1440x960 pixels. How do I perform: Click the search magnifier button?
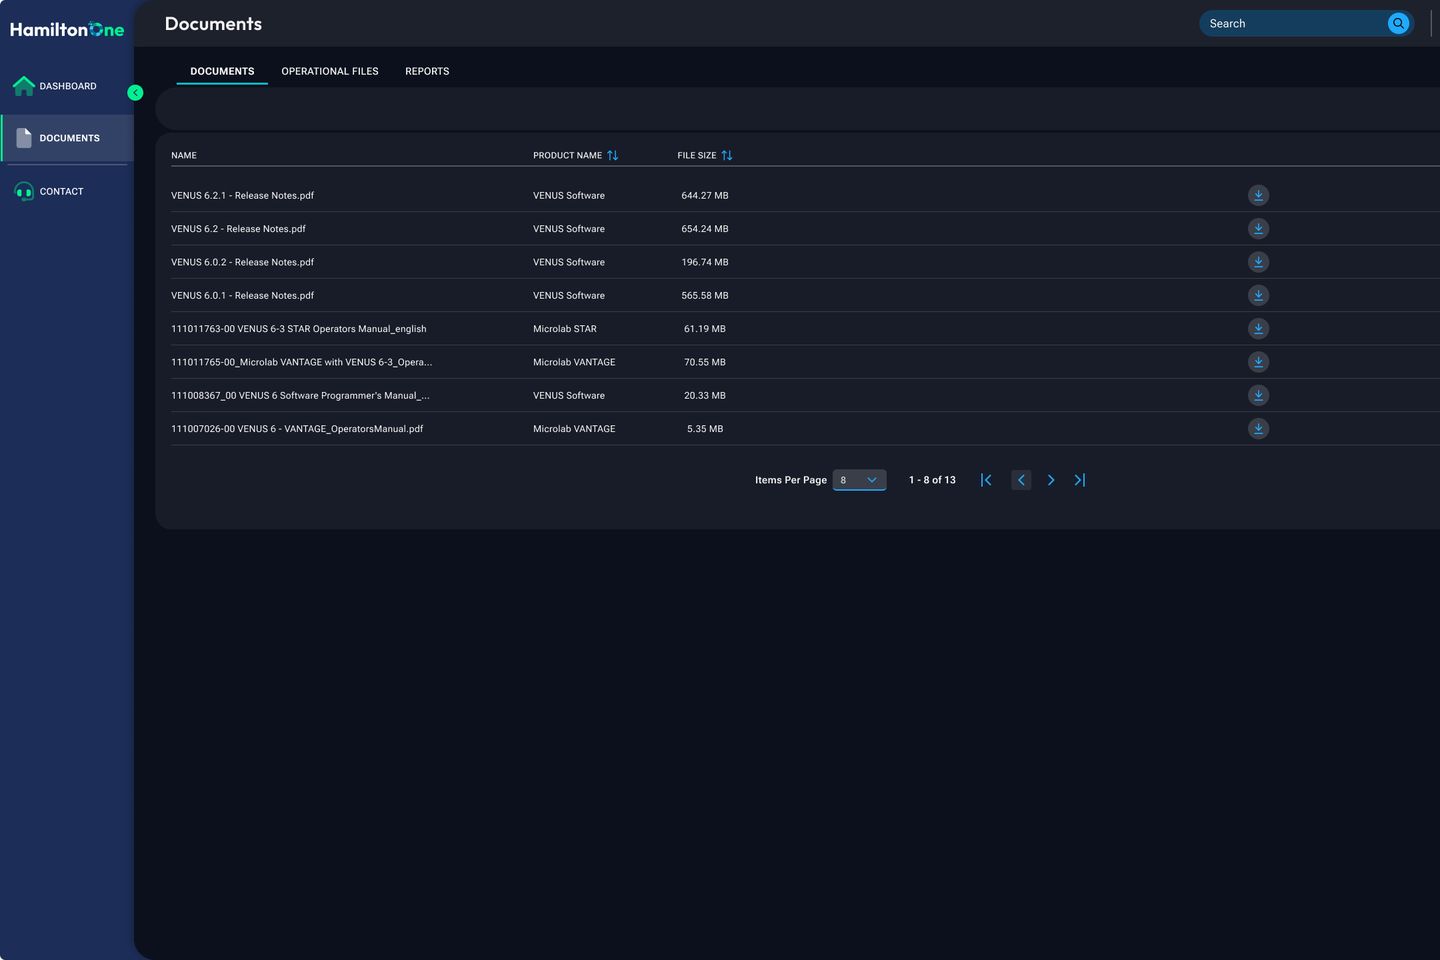(1398, 23)
